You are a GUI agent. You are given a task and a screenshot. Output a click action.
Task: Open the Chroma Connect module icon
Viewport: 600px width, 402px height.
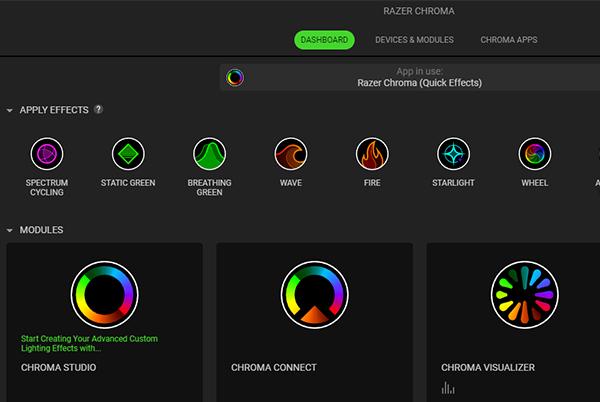click(x=315, y=295)
